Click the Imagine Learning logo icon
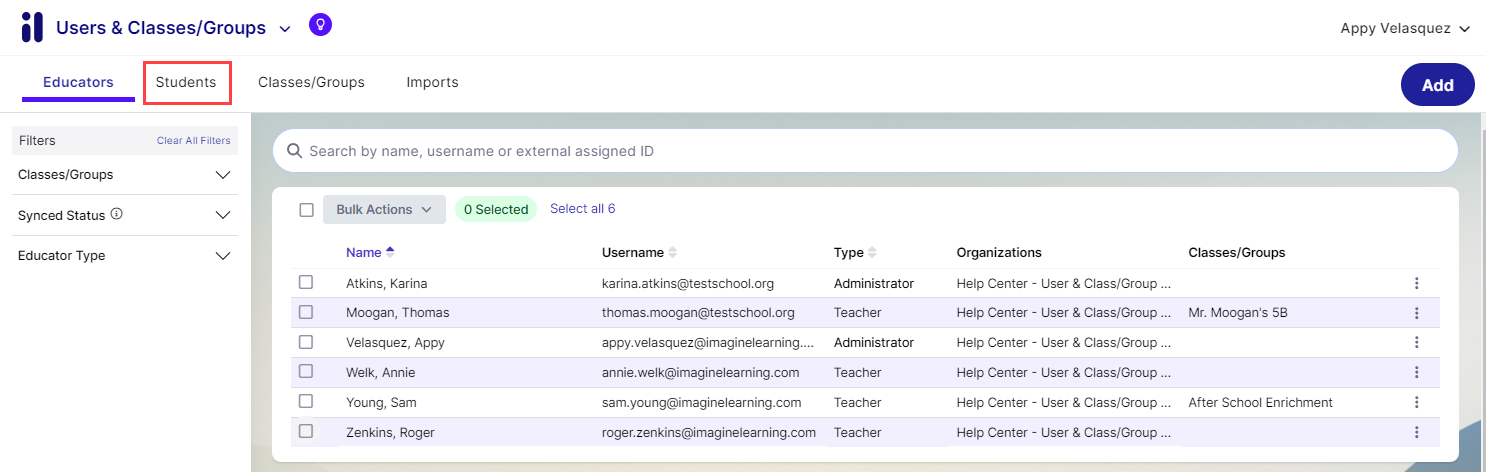1486x472 pixels. (32, 27)
